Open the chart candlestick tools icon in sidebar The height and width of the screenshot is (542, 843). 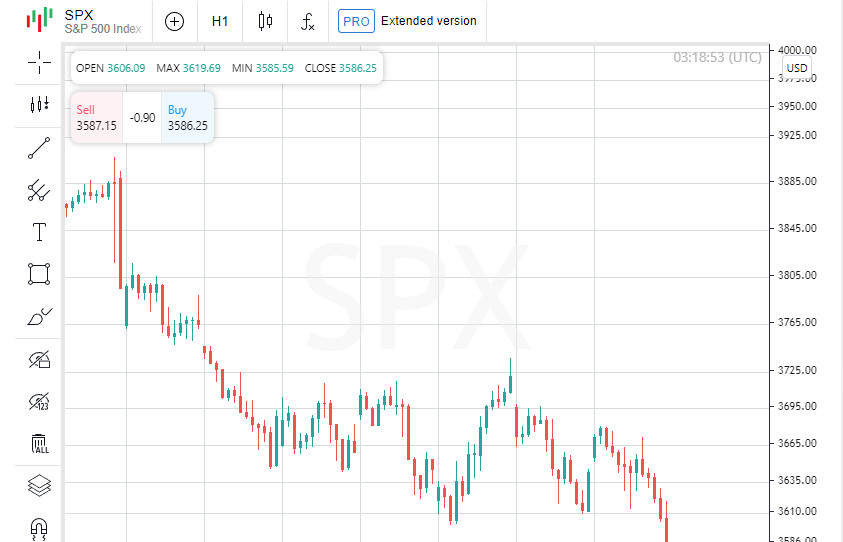coord(39,104)
